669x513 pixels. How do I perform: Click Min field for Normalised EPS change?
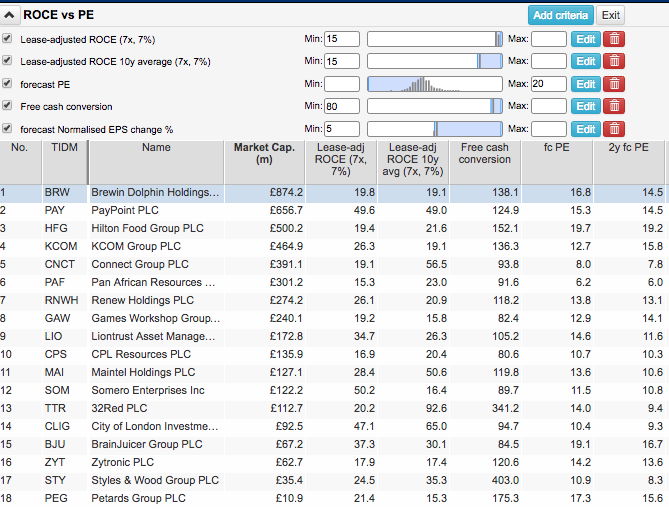pyautogui.click(x=342, y=129)
